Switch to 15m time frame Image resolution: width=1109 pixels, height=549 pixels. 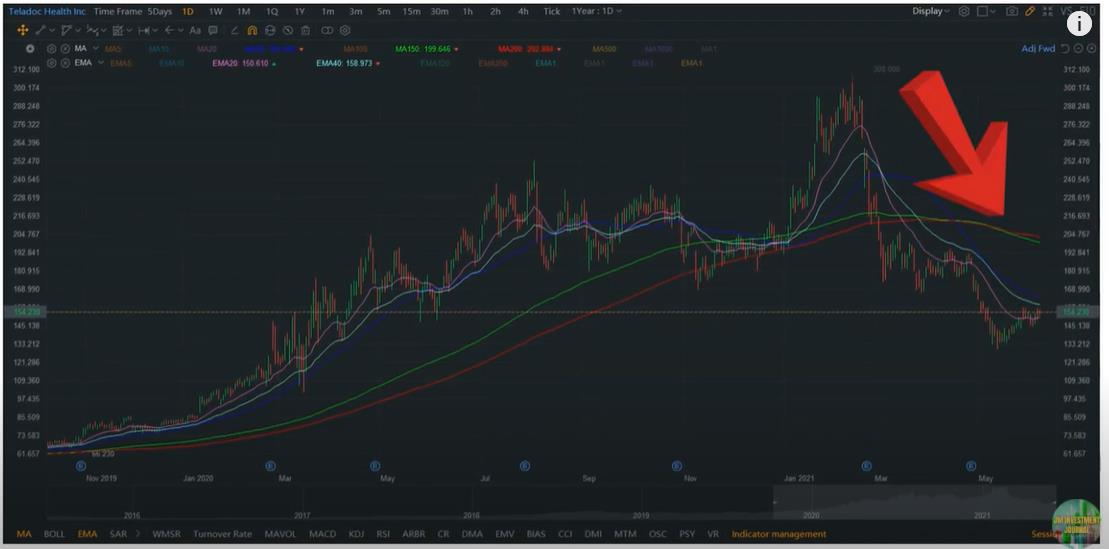pyautogui.click(x=410, y=11)
